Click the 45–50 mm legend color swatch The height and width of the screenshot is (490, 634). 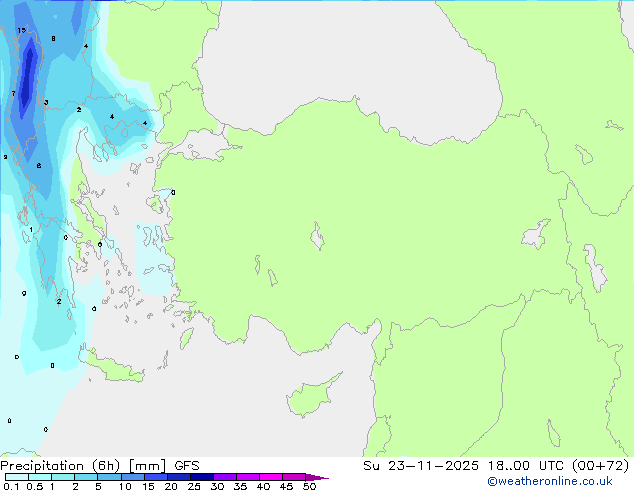(x=294, y=477)
